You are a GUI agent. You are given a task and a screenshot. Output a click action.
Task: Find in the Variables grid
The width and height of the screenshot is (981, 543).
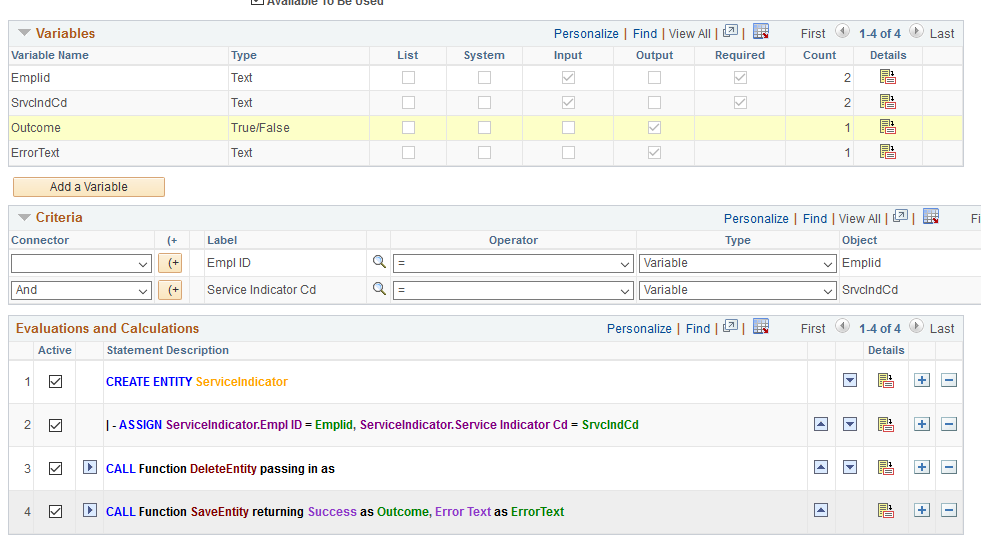pos(645,34)
